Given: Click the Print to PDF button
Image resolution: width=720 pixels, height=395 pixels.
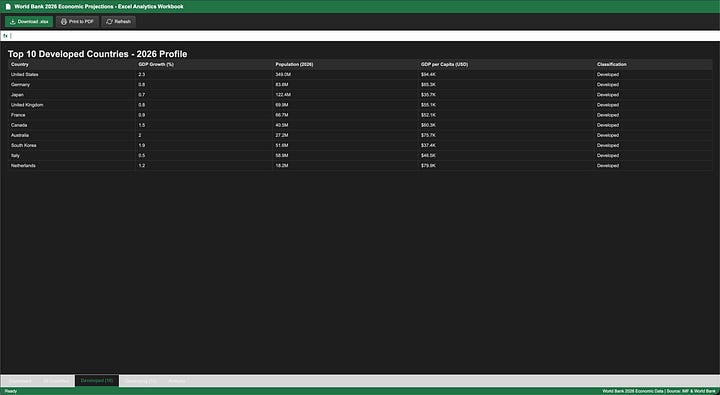Looking at the screenshot, I should tap(77, 22).
